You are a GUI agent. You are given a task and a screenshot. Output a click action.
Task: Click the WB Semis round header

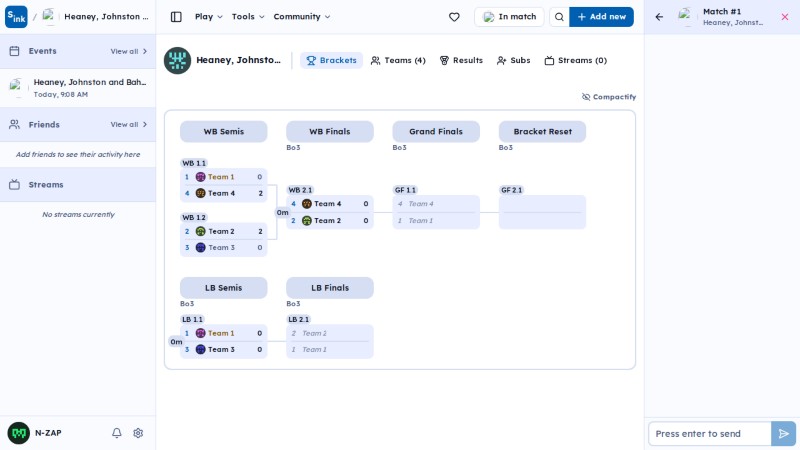point(223,132)
